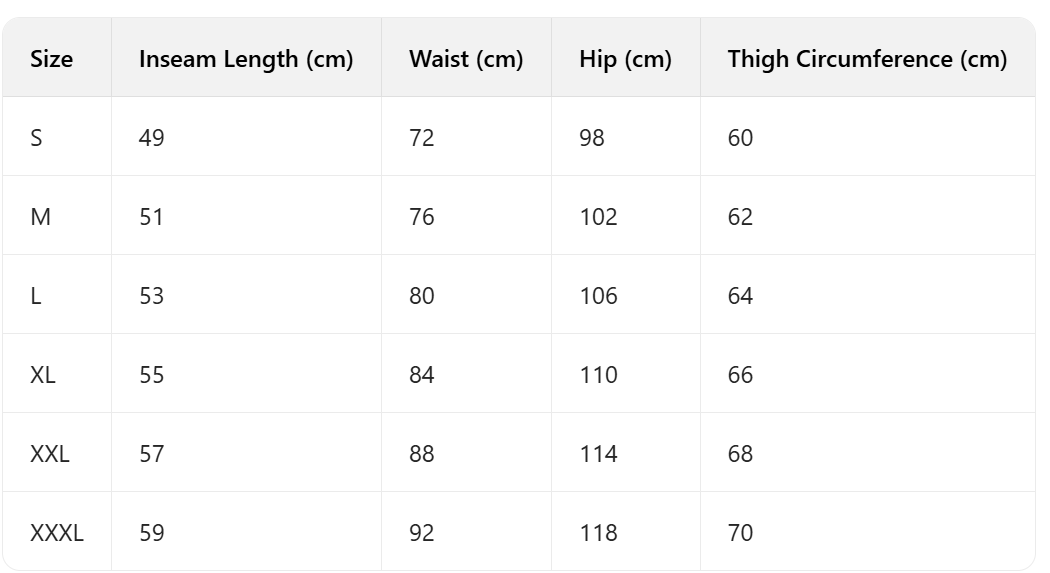1050x573 pixels.
Task: Click the L size row label
Action: coord(36,296)
